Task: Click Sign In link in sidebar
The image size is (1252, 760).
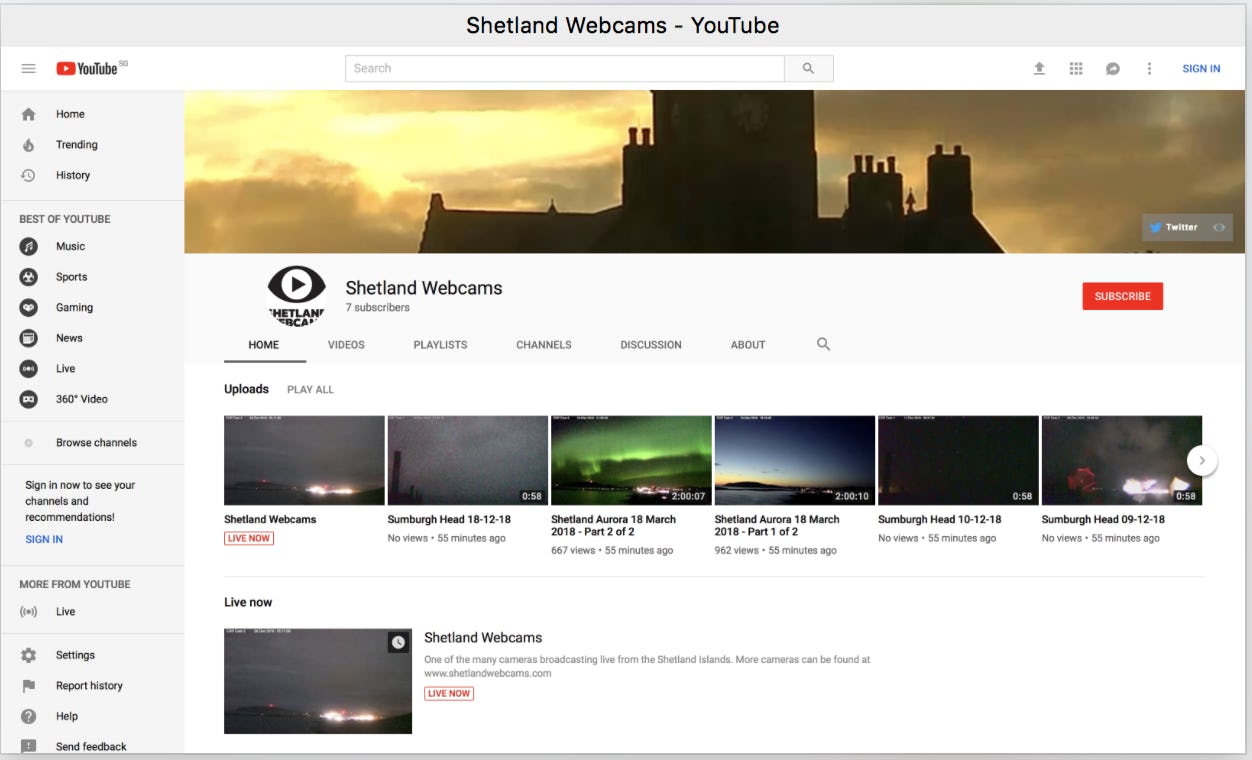Action: click(x=44, y=539)
